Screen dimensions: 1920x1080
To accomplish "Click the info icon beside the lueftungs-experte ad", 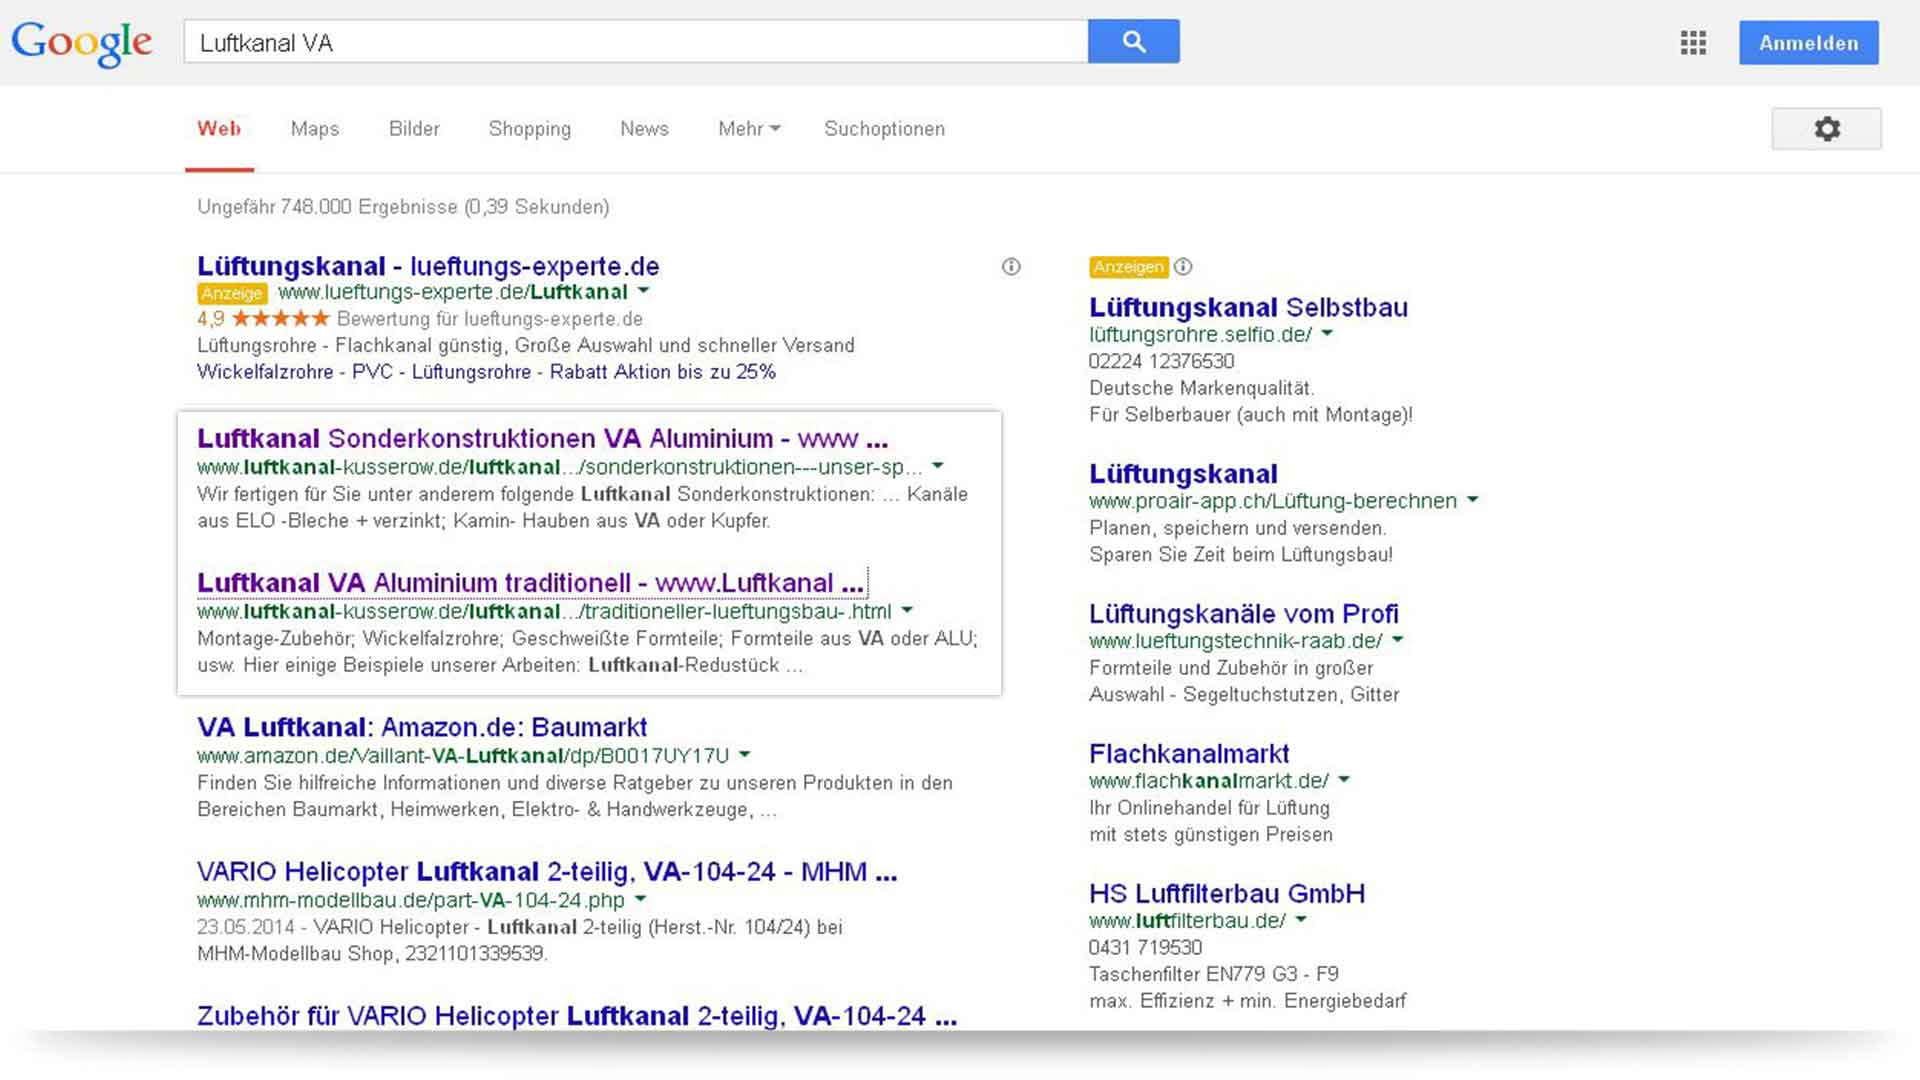I will 1011,266.
